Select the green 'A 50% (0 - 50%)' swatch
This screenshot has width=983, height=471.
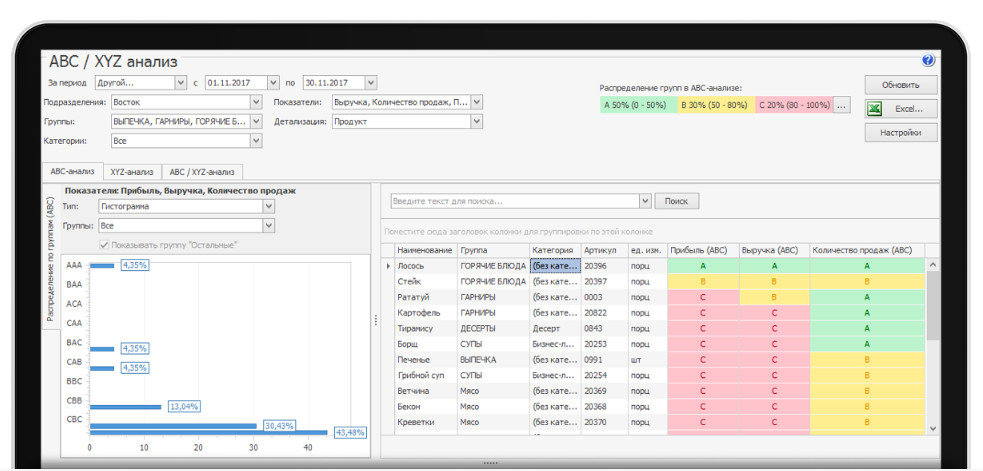click(637, 104)
